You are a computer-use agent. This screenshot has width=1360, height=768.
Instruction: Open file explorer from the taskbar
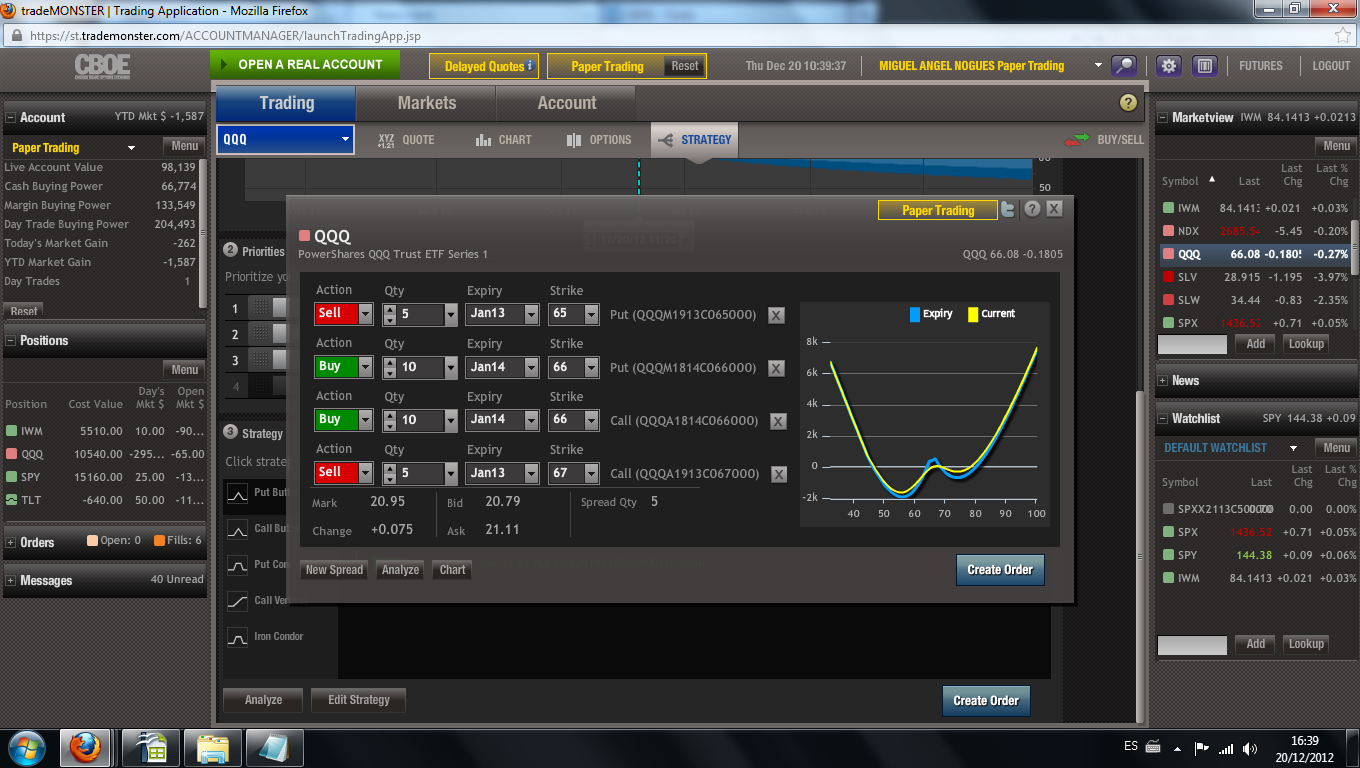click(x=213, y=747)
